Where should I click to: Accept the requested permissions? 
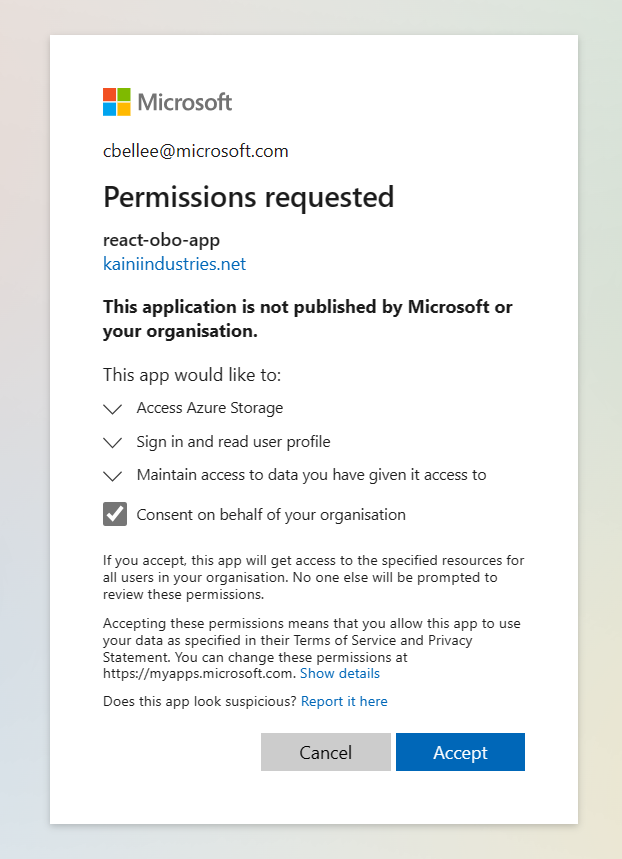(x=460, y=752)
